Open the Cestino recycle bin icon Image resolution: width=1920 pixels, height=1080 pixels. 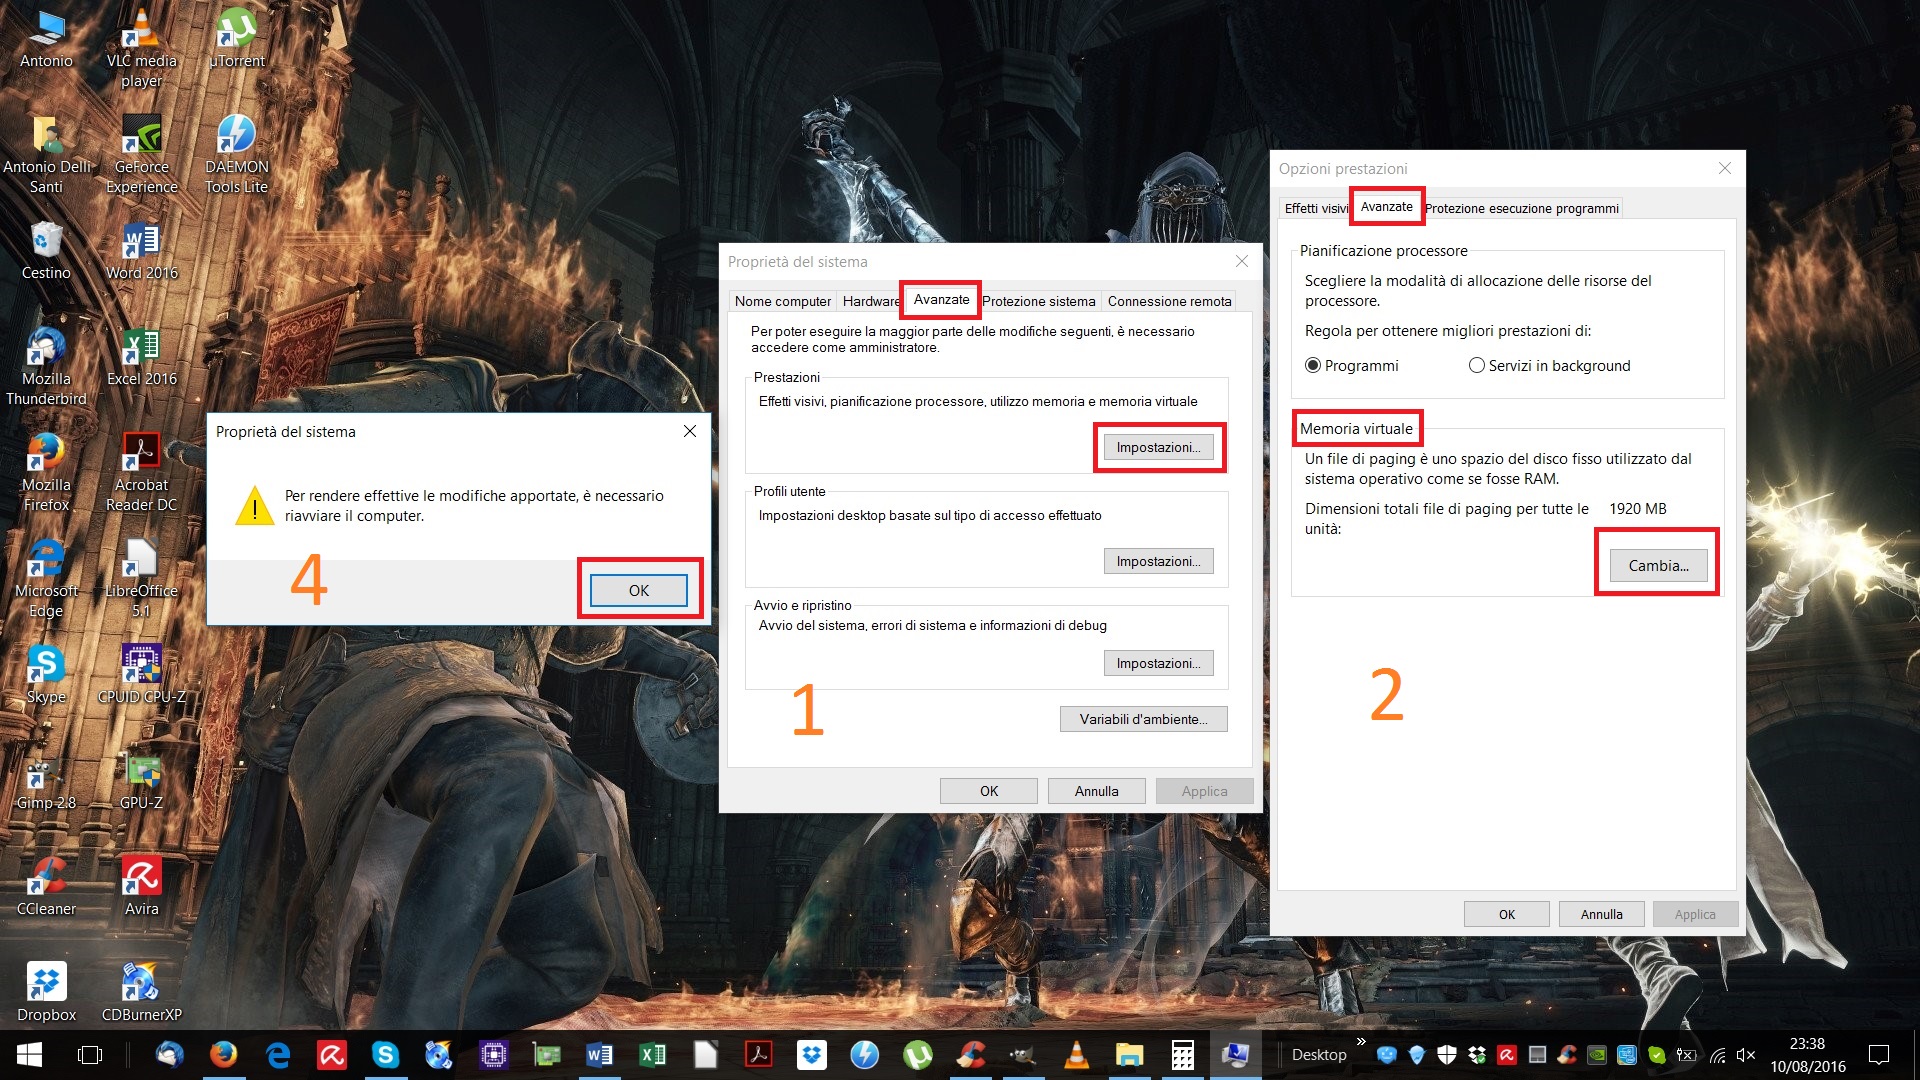[46, 250]
